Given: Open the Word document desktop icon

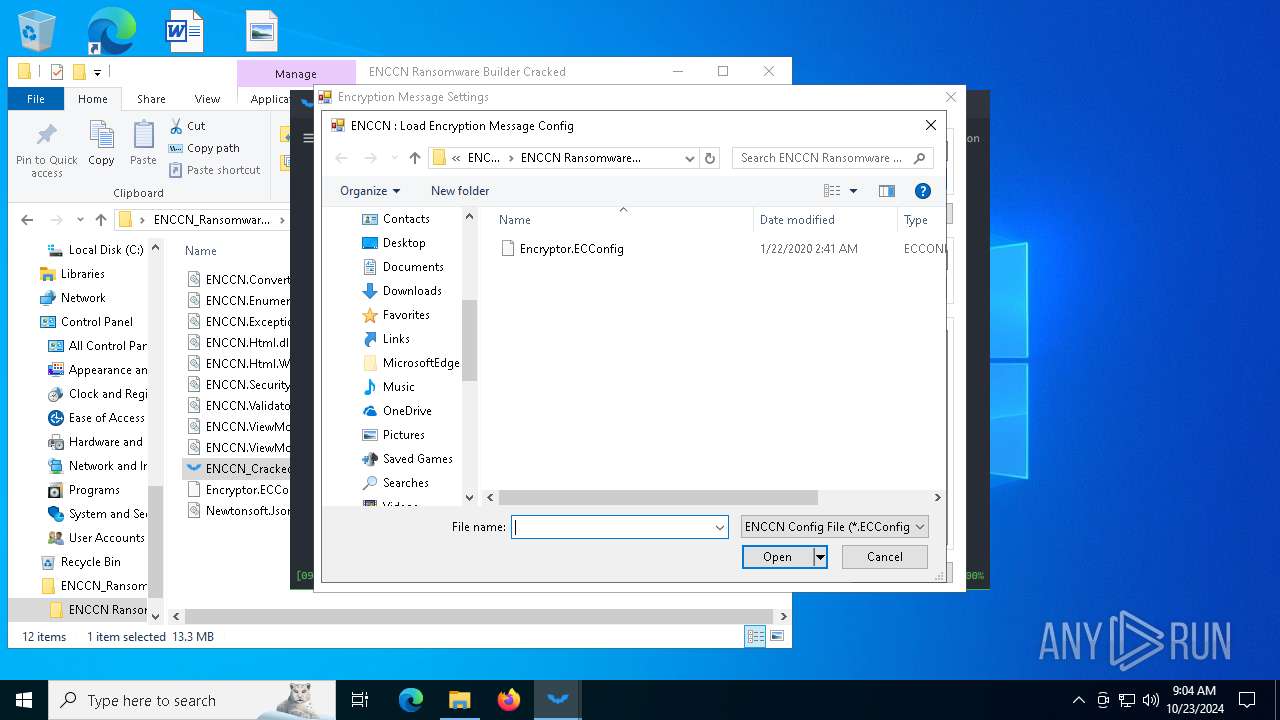Looking at the screenshot, I should click(x=185, y=31).
